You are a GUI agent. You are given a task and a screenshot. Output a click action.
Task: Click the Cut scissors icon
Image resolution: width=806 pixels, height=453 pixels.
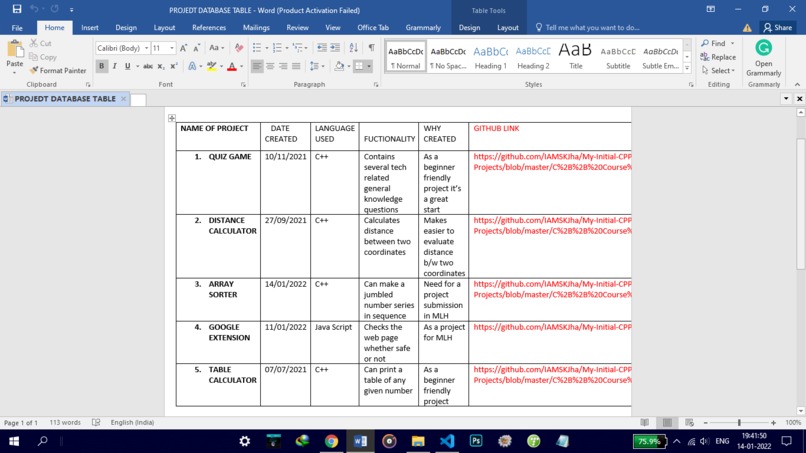34,43
